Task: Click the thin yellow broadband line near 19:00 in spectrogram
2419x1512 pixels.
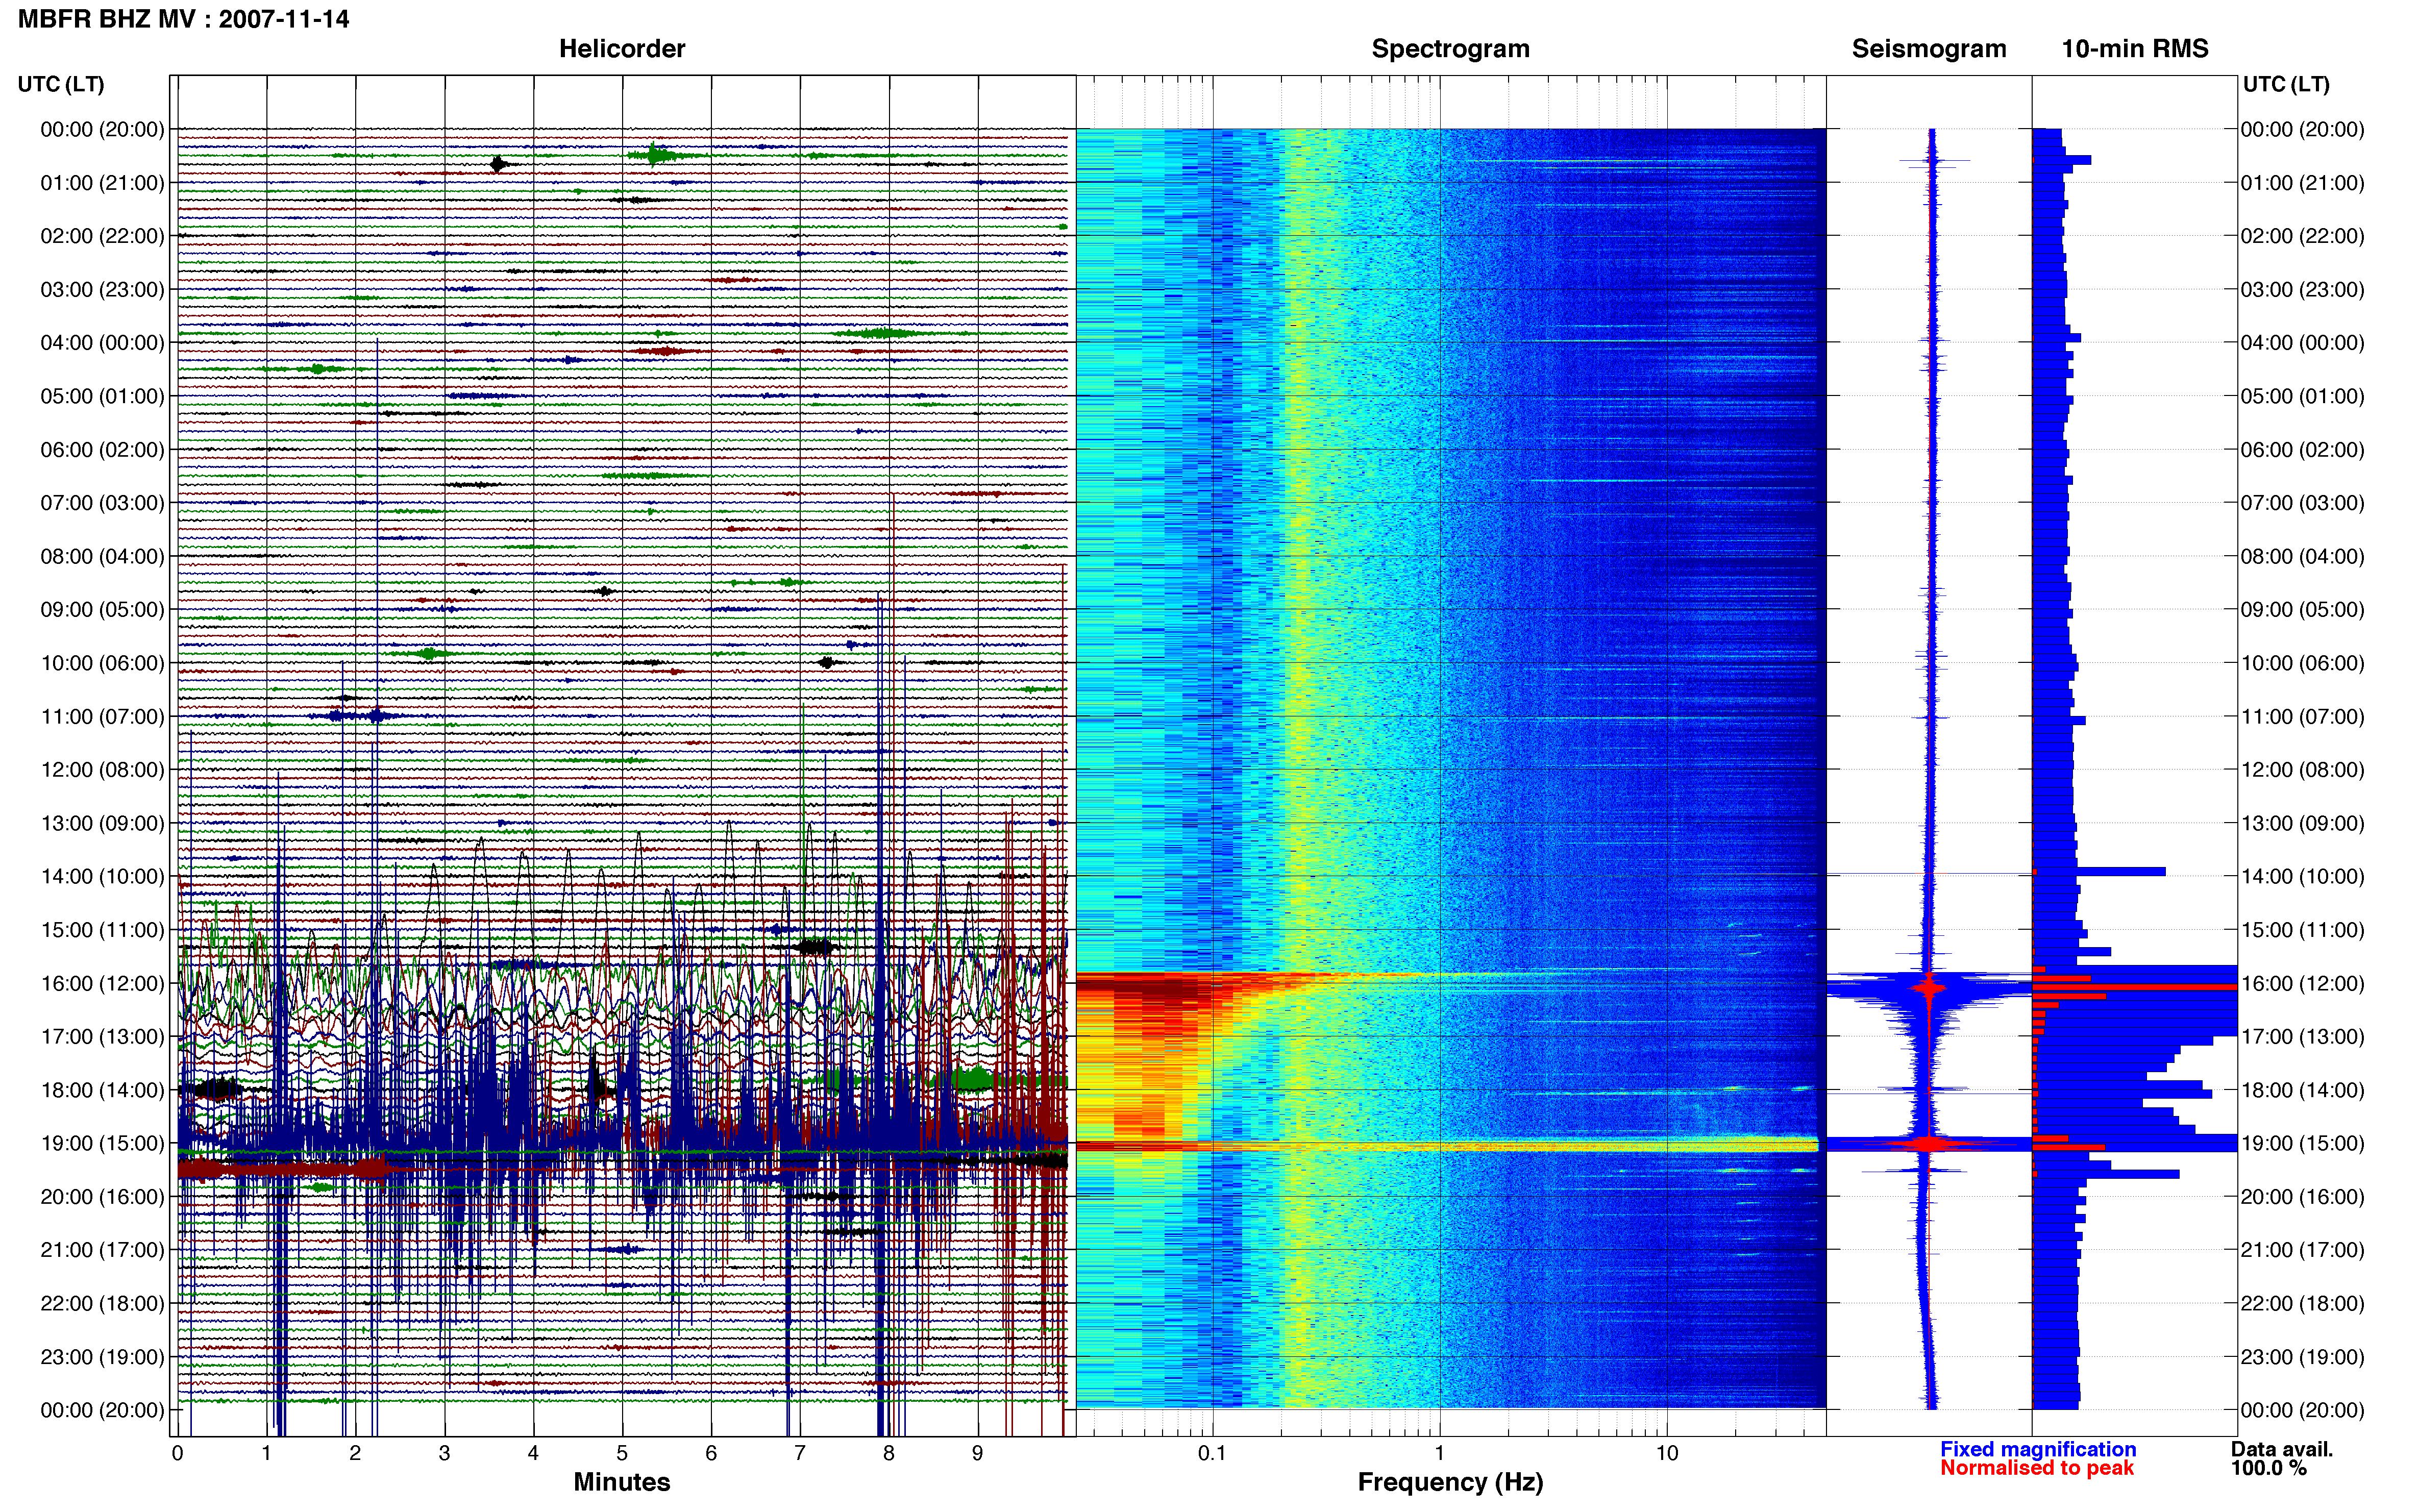Action: pos(1447,1146)
